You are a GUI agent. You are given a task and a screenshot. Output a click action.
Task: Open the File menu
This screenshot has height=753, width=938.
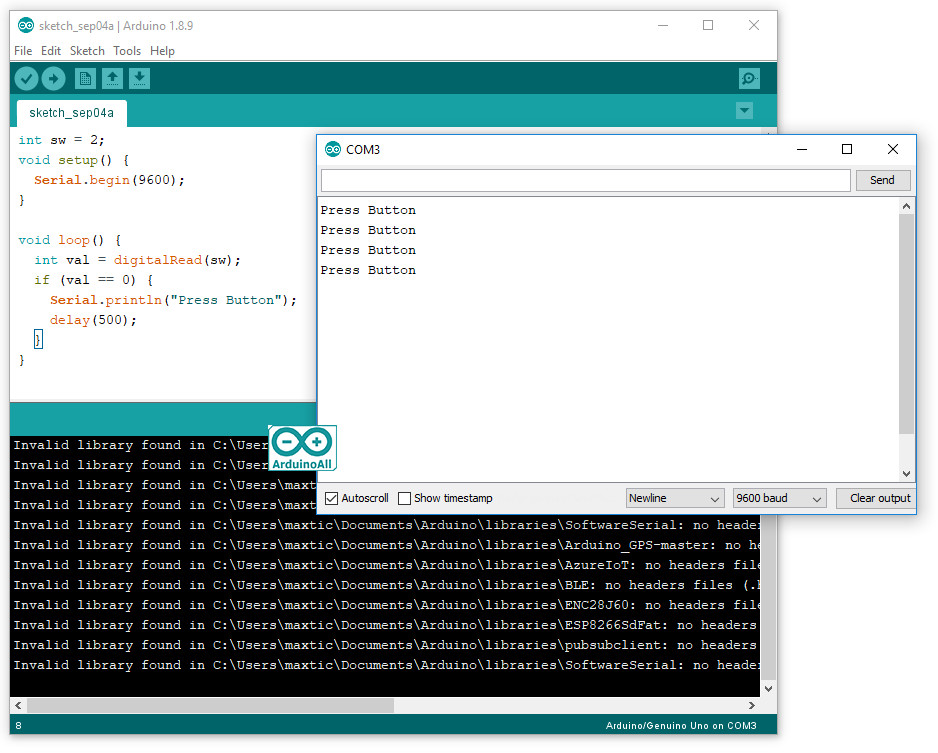coord(23,51)
